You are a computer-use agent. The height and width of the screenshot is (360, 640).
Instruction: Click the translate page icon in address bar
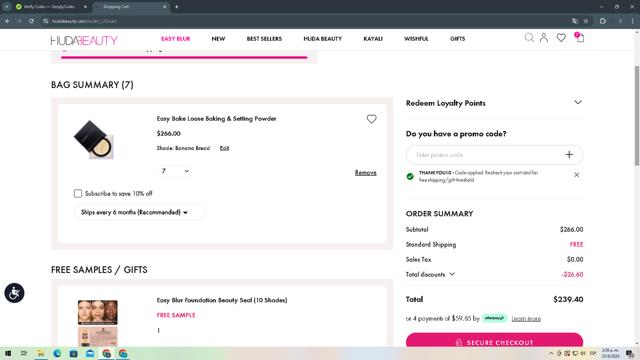575,21
